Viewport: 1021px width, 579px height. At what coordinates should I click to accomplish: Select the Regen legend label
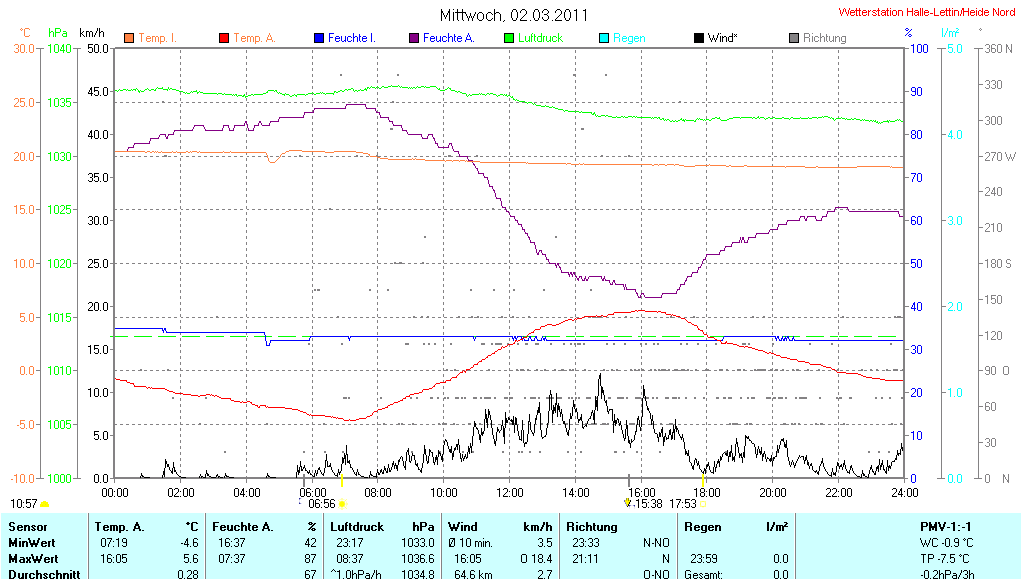click(629, 38)
